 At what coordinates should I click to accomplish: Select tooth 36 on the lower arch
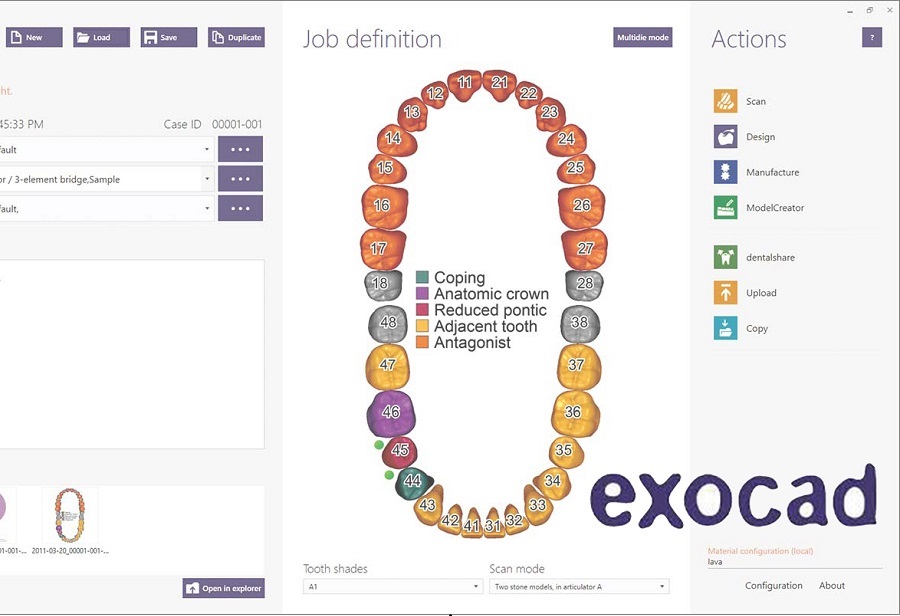click(575, 413)
